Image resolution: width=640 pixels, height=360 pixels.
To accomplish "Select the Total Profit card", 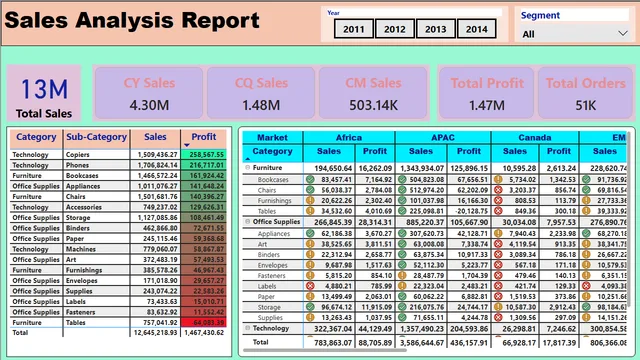I will point(487,93).
